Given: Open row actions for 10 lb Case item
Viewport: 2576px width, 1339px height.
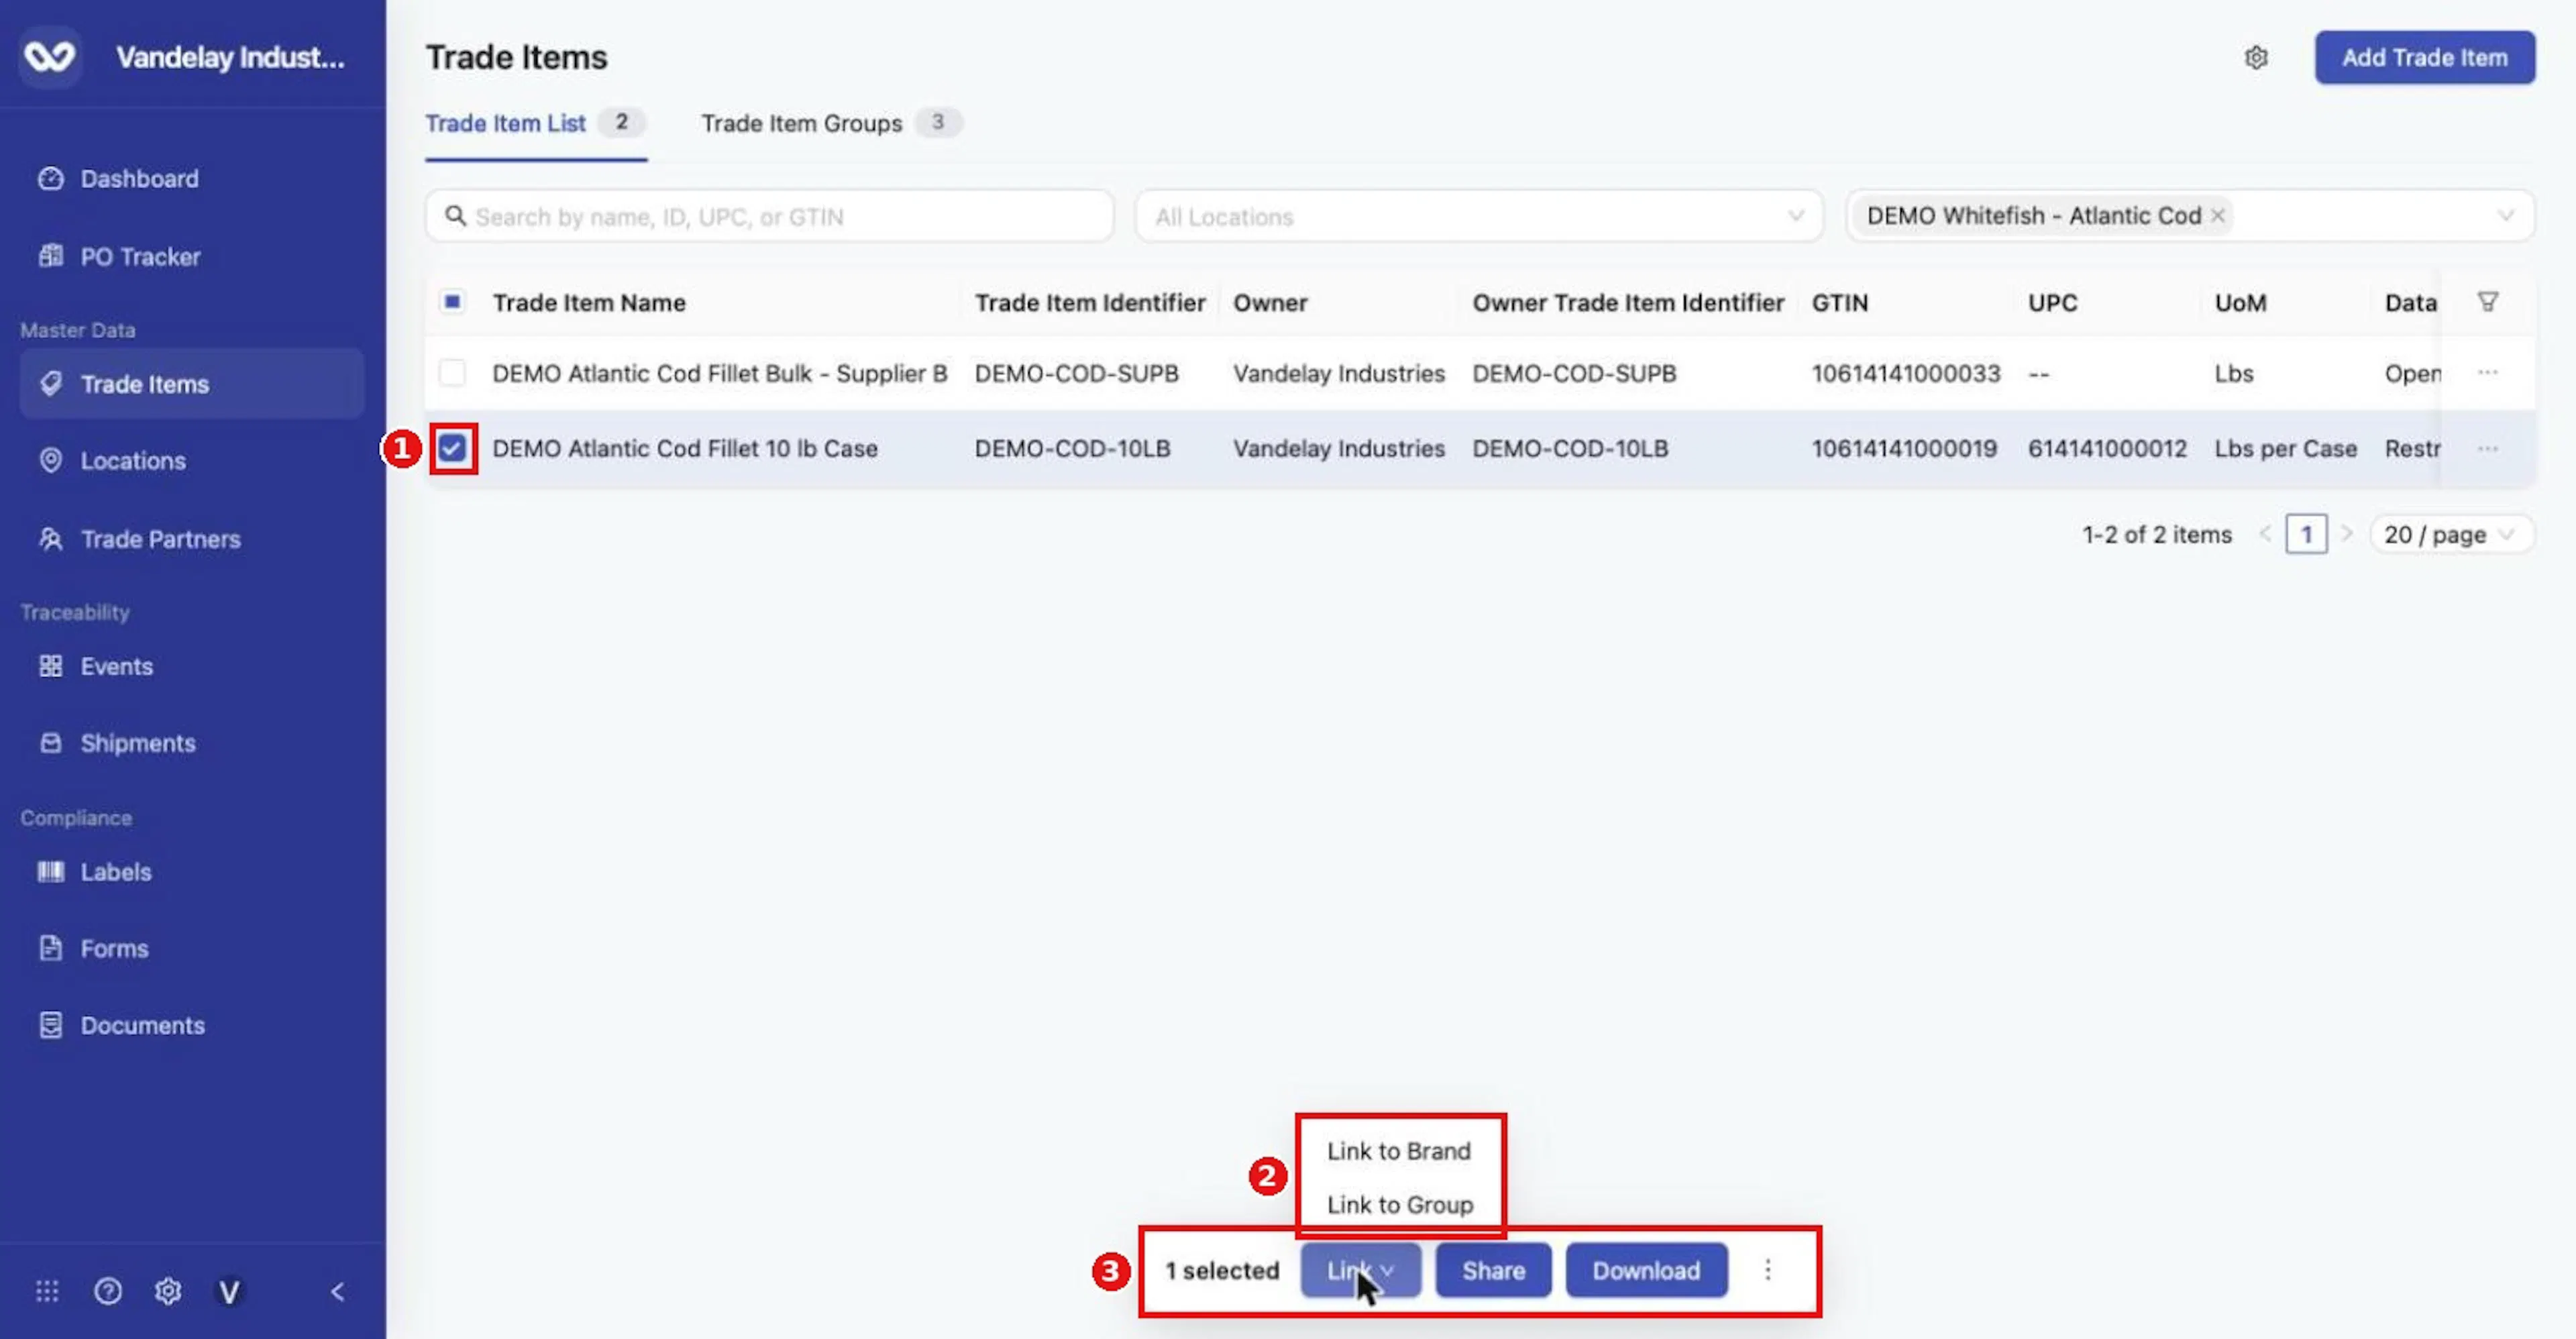Looking at the screenshot, I should coord(2488,449).
